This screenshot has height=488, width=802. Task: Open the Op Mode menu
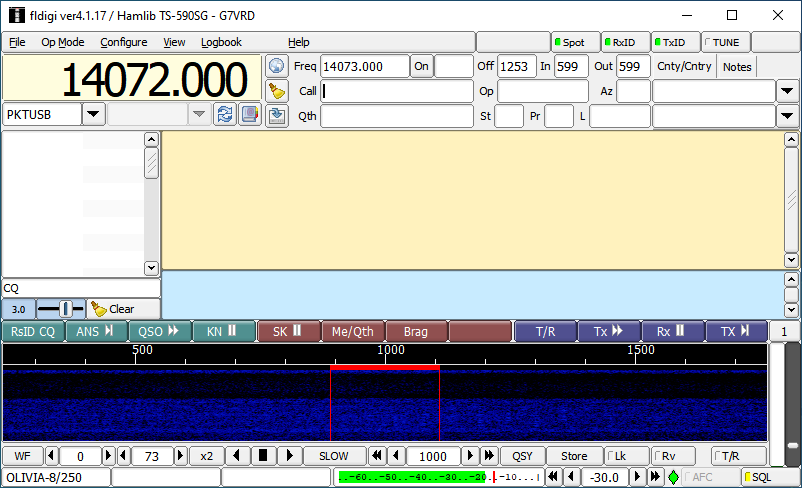[63, 42]
